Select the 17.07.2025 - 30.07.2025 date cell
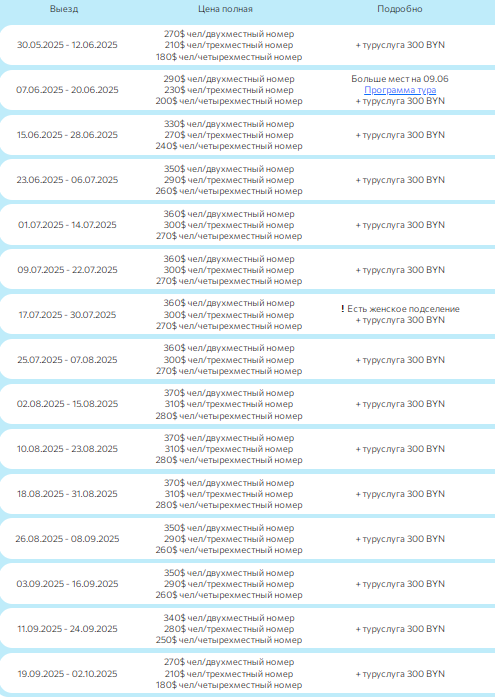The width and height of the screenshot is (495, 699). [67, 315]
